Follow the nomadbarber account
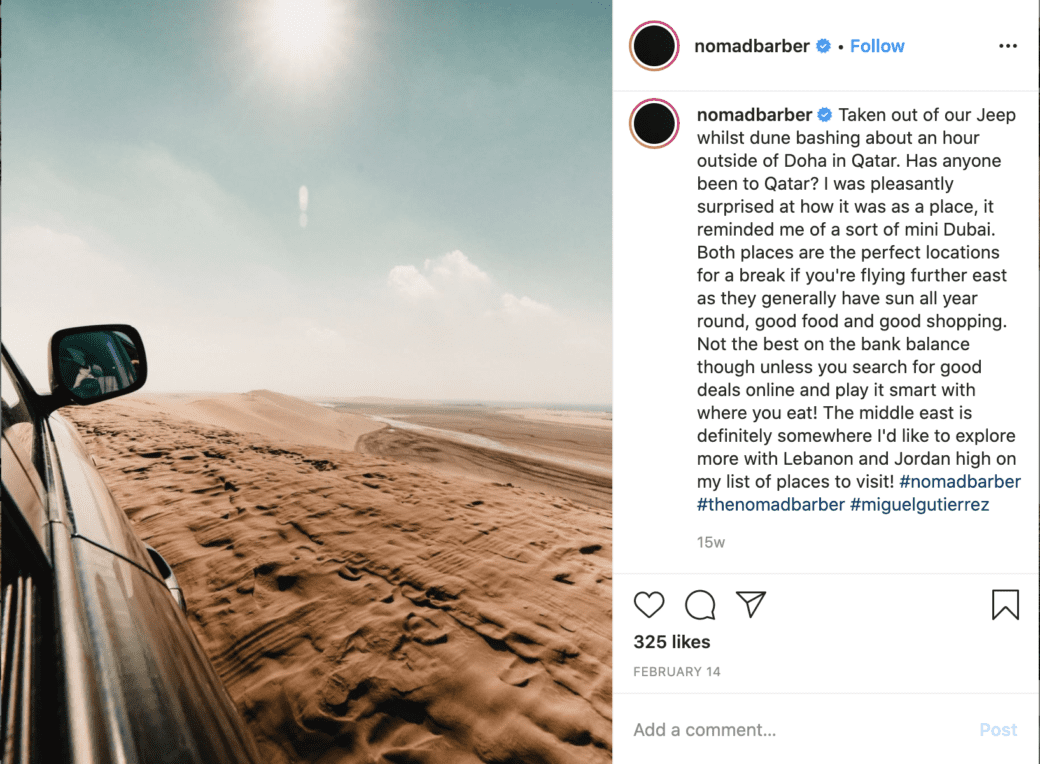Image resolution: width=1040 pixels, height=764 pixels. (877, 46)
